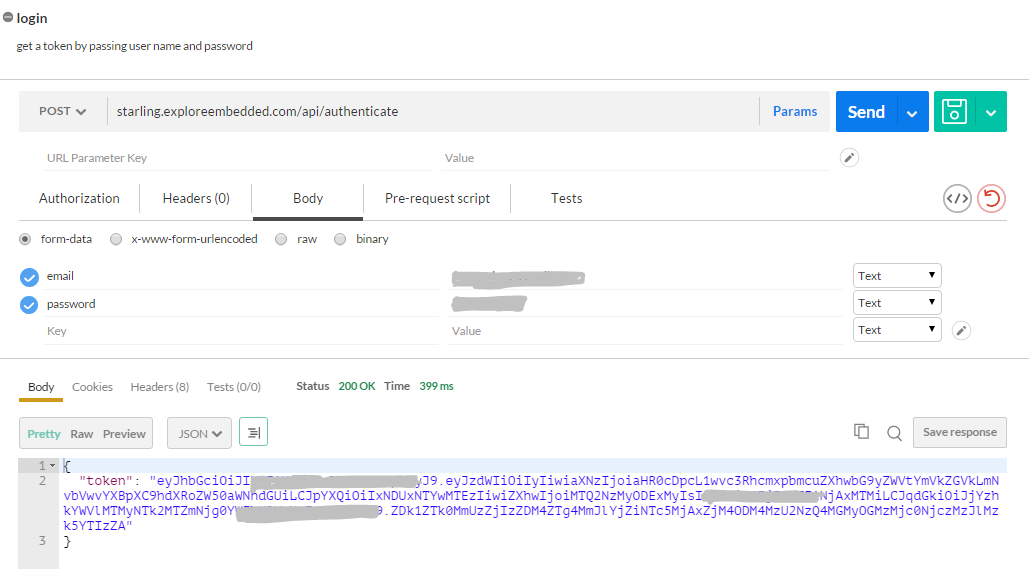Image resolution: width=1029 pixels, height=569 pixels.
Task: View the Tests (0/0) results tab
Action: pyautogui.click(x=234, y=387)
